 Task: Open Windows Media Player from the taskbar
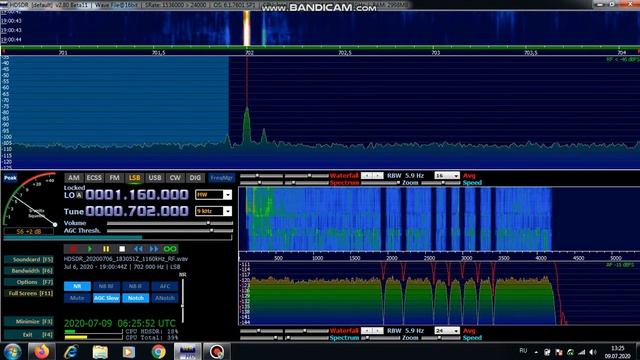point(129,351)
